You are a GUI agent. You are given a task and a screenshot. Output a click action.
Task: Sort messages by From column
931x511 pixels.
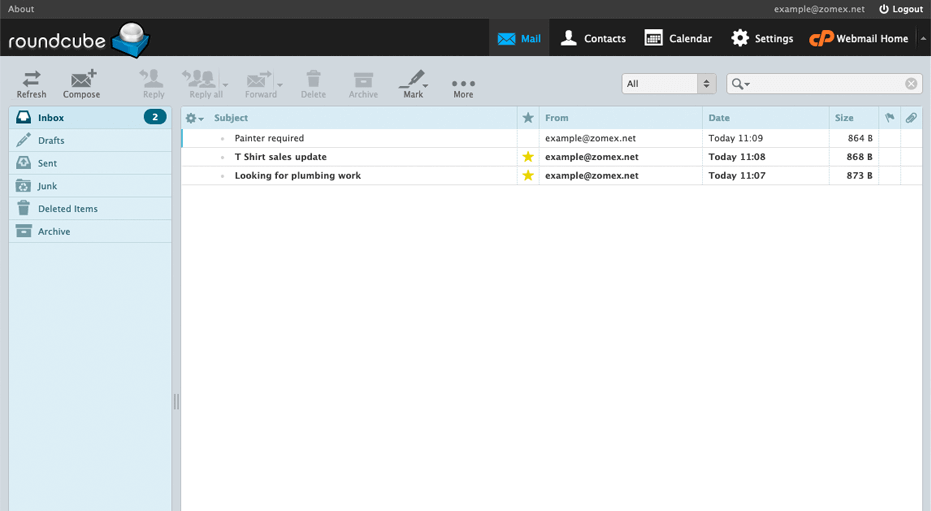pos(556,118)
